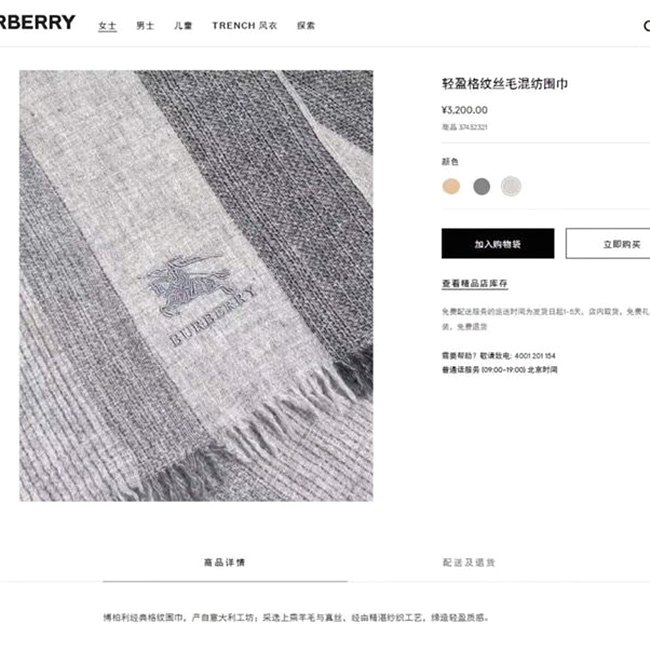Click the grey scarf product image
The image size is (650, 650).
click(x=196, y=286)
